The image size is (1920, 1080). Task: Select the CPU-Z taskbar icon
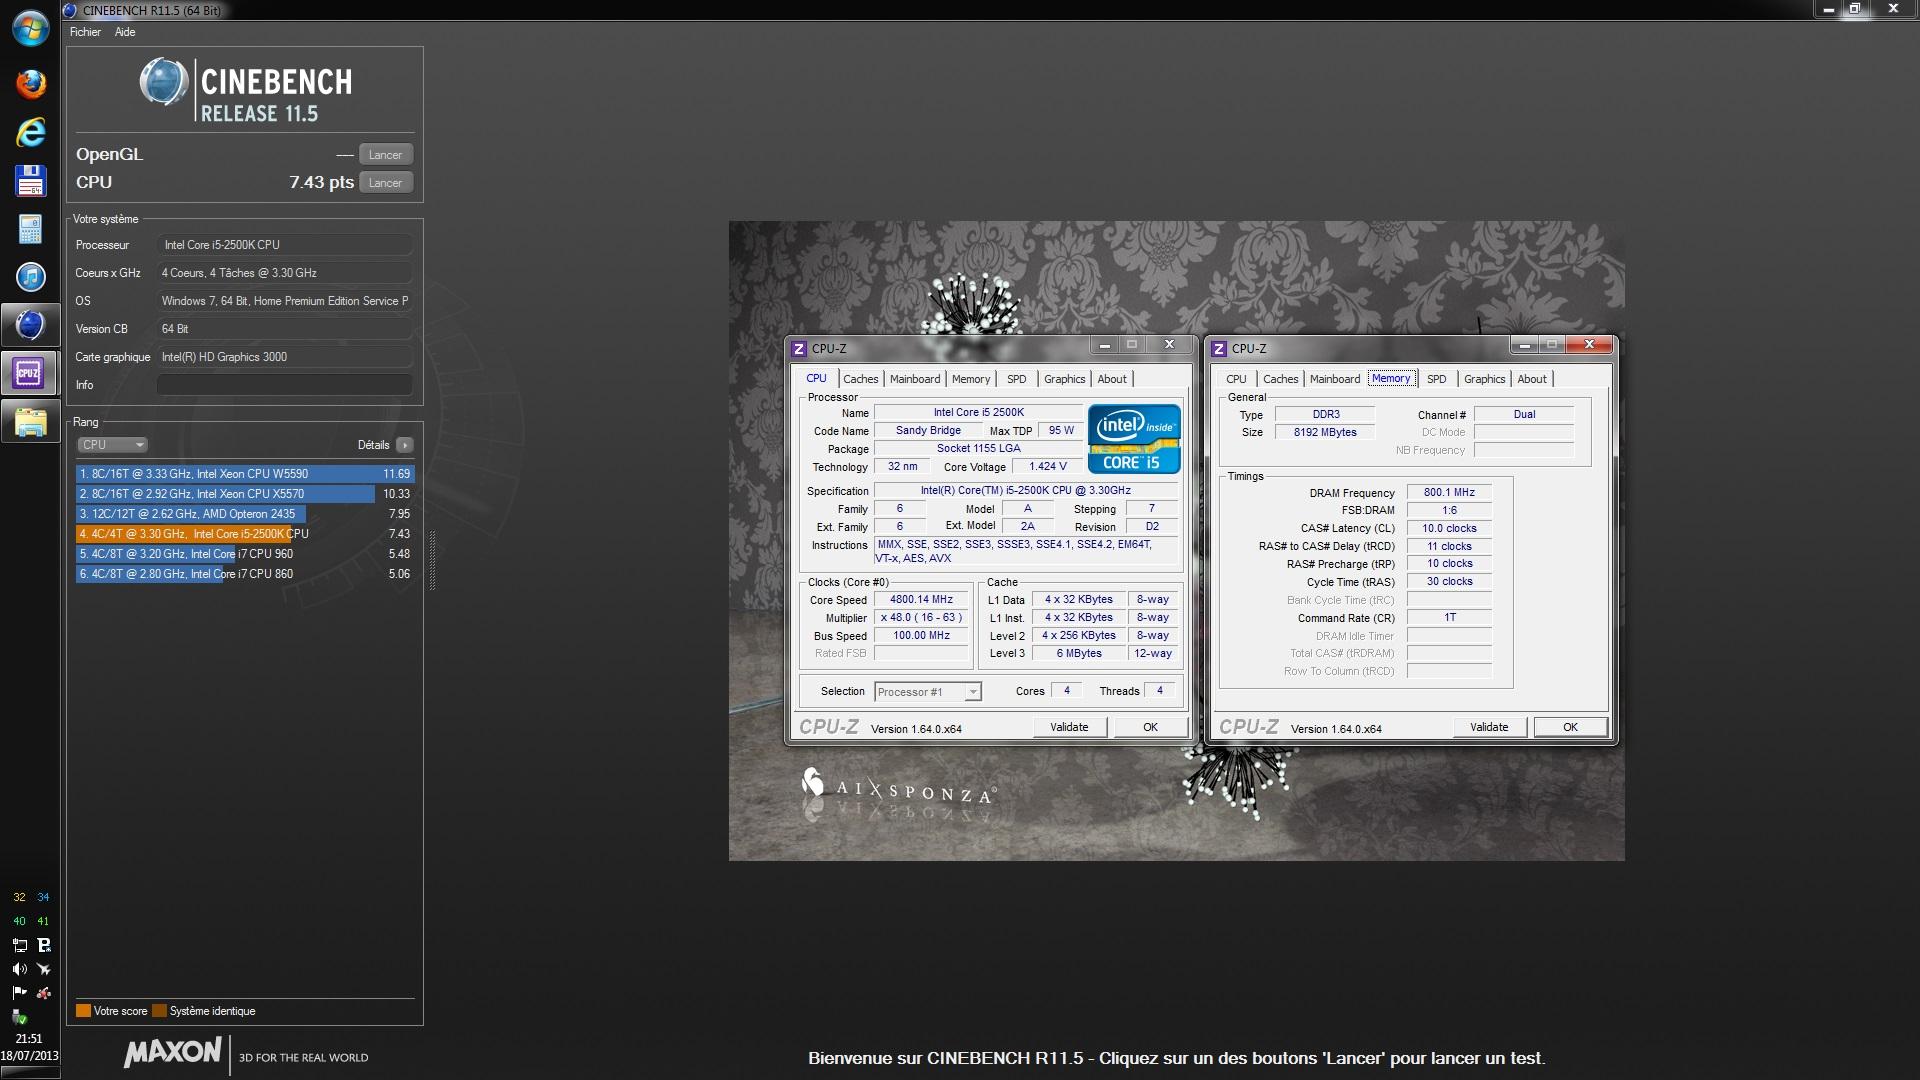tap(30, 373)
